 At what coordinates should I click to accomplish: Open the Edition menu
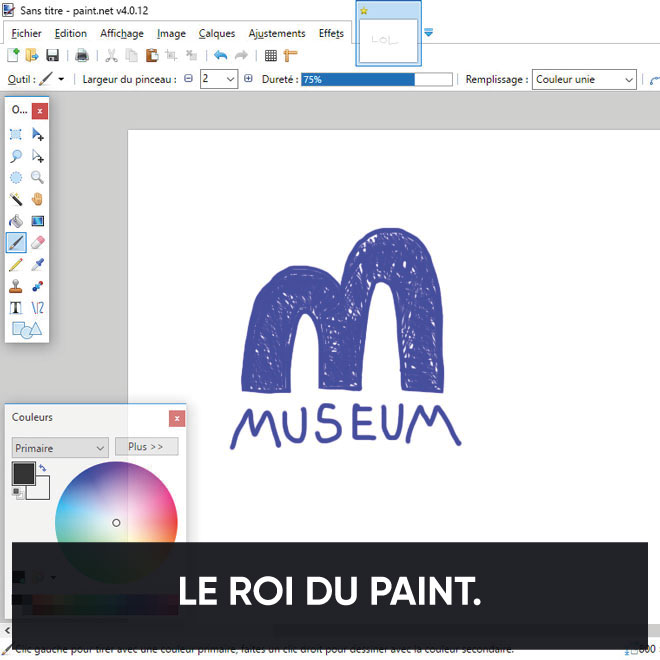pyautogui.click(x=71, y=33)
